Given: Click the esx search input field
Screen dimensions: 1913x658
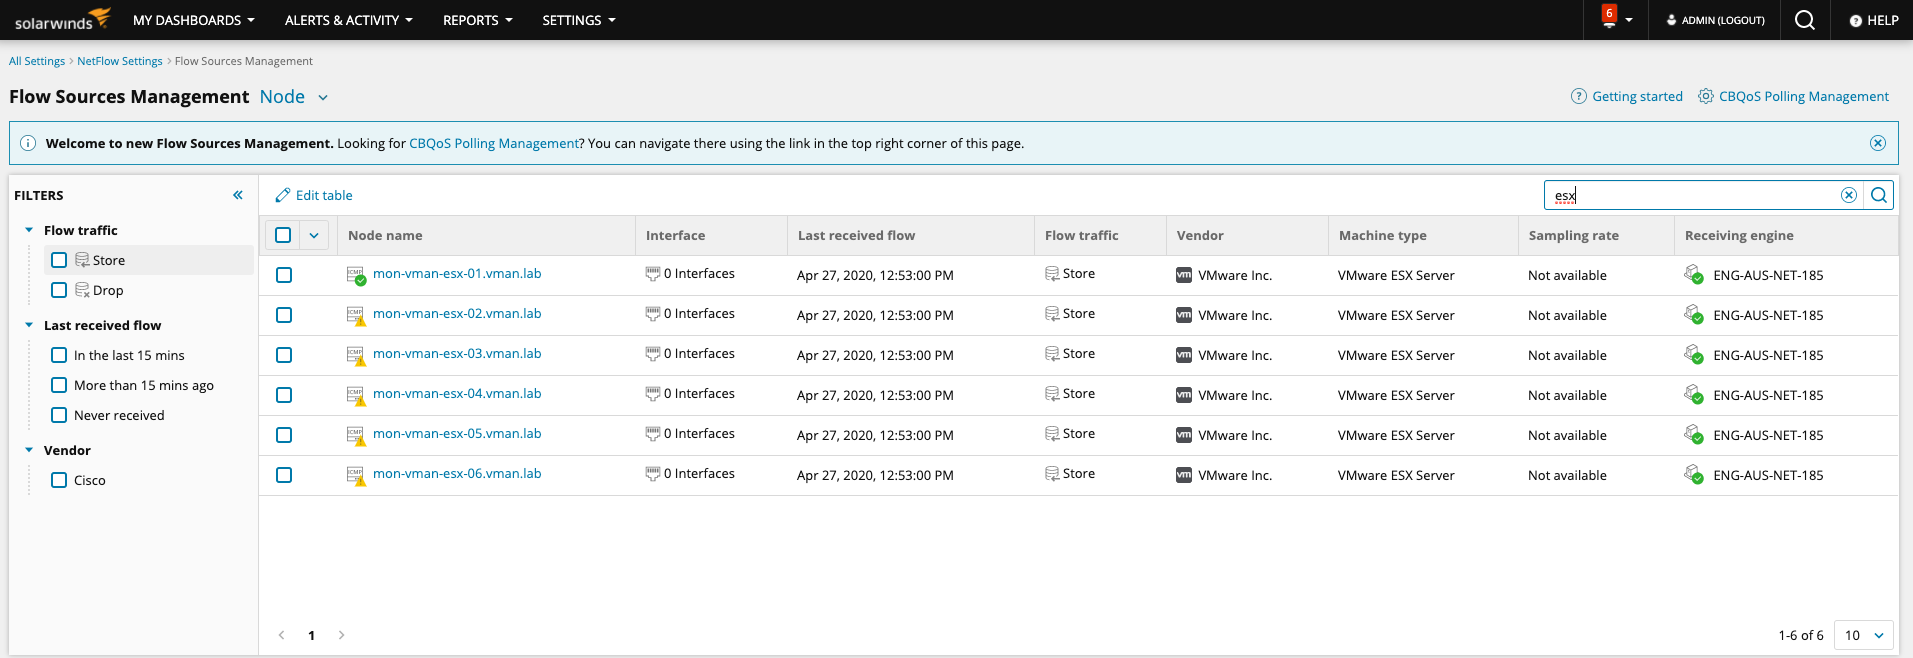Looking at the screenshot, I should 1690,195.
